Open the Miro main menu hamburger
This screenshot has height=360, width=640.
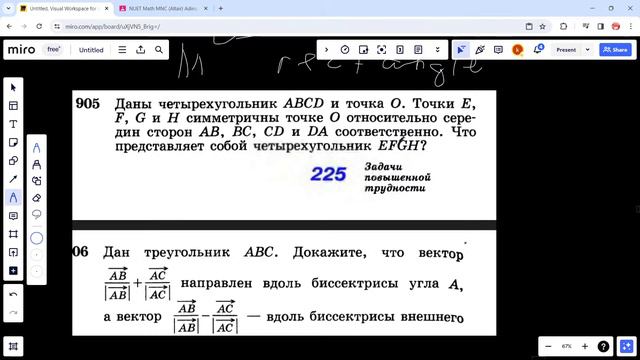[122, 50]
